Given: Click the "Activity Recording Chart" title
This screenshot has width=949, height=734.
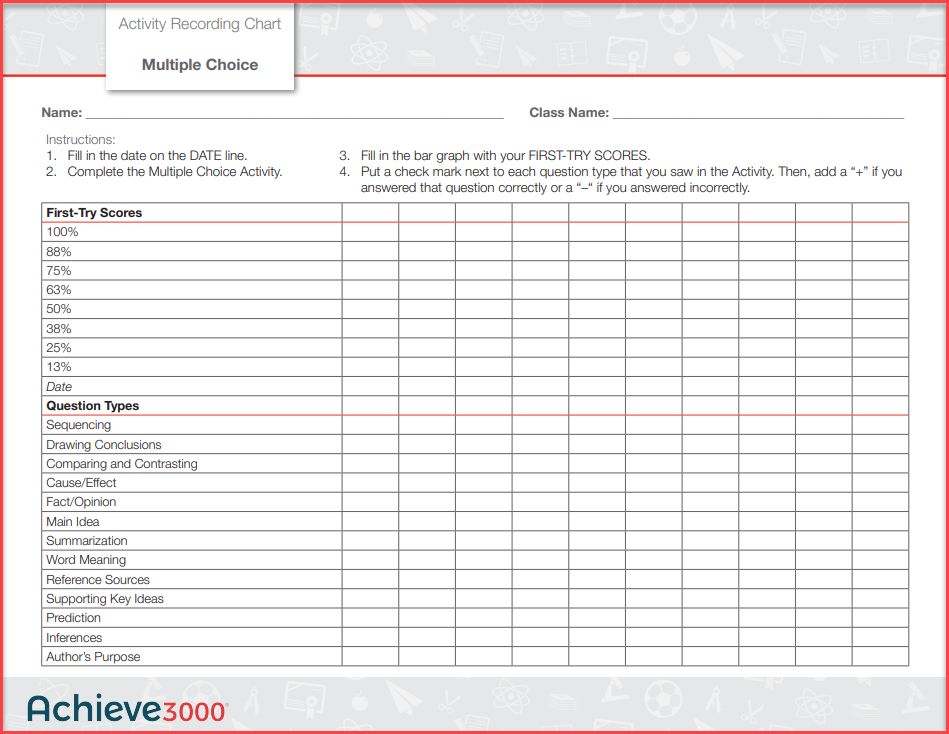Looking at the screenshot, I should click(x=200, y=24).
